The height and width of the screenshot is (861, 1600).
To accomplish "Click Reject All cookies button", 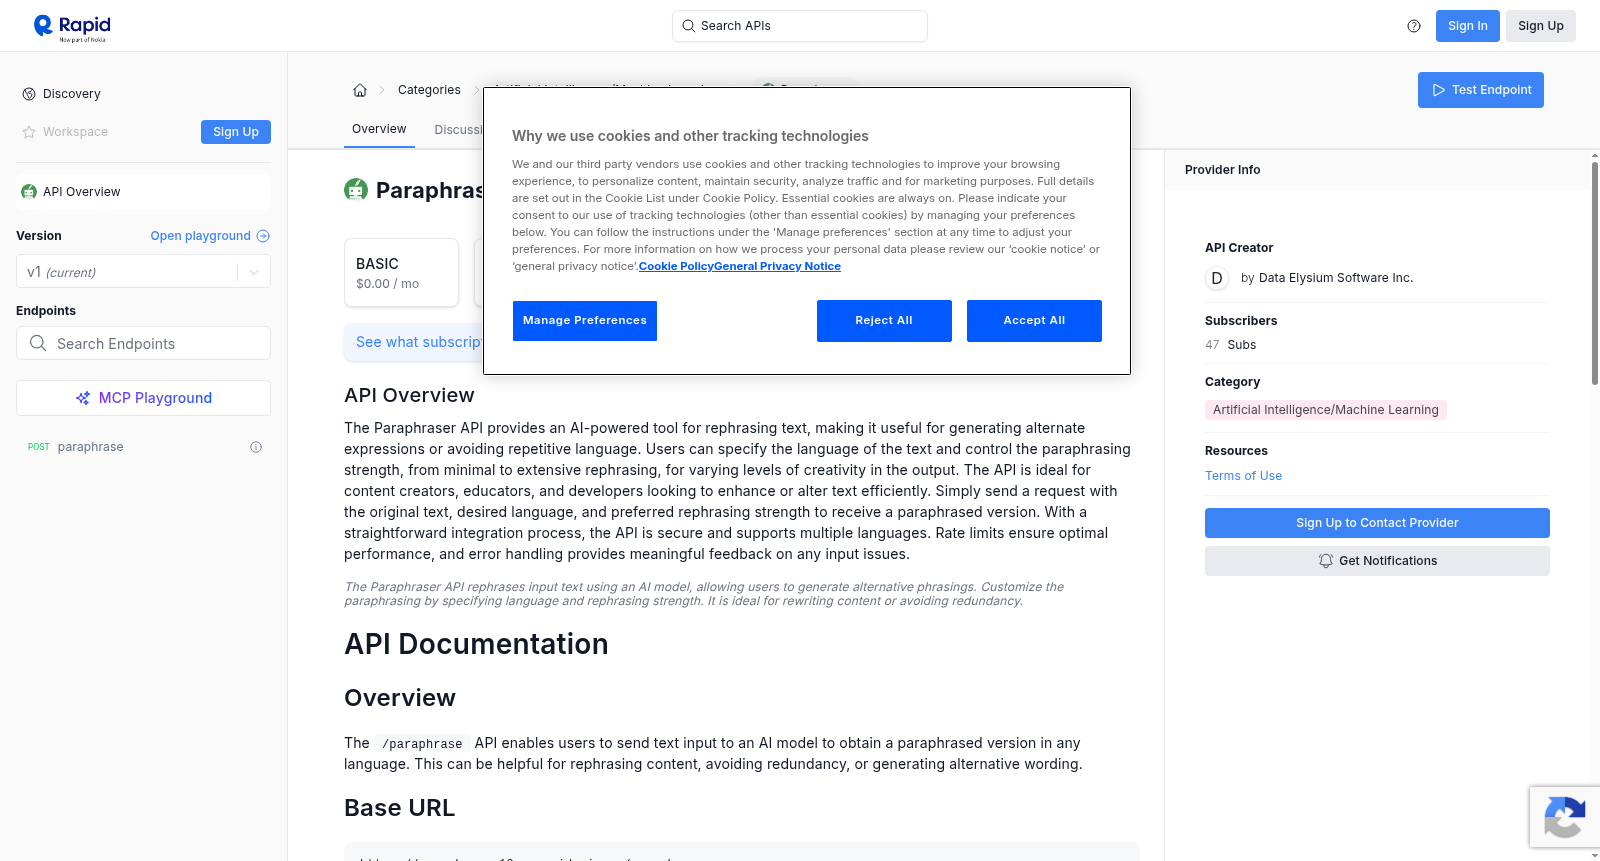I will click(x=884, y=321).
